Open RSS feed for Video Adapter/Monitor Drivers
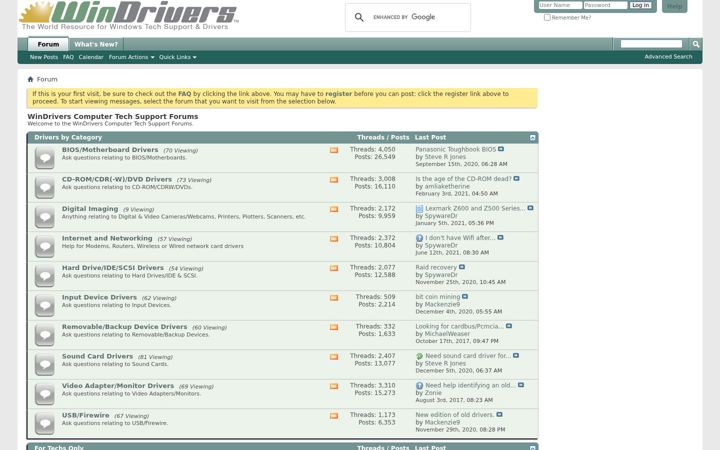The image size is (720, 450). (334, 386)
